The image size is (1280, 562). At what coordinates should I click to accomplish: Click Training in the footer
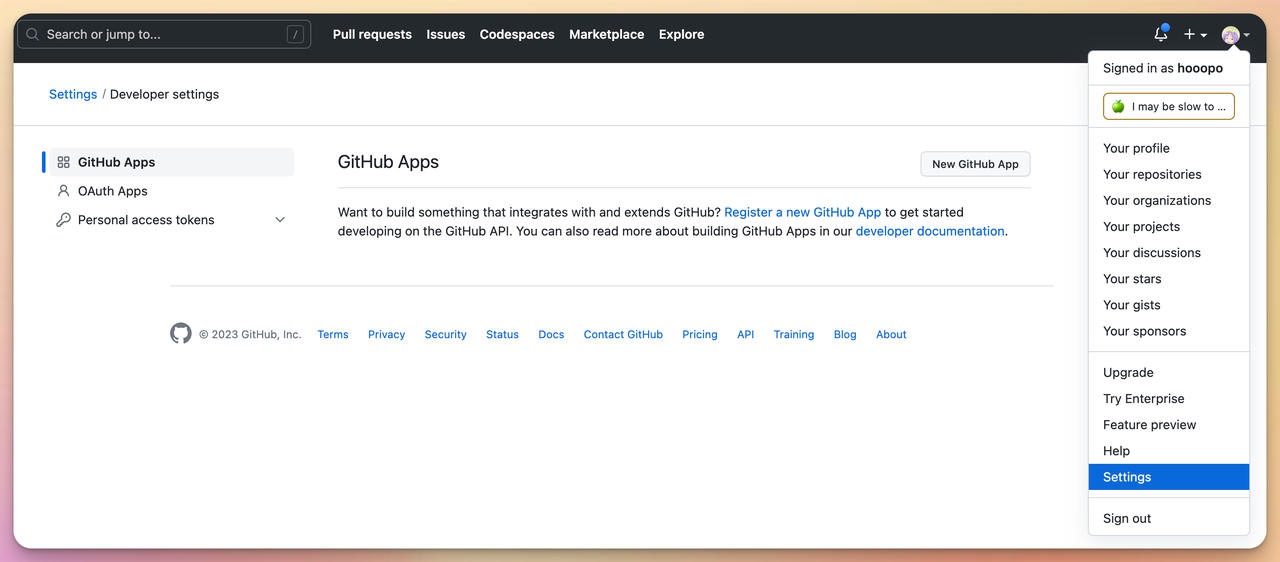(x=794, y=335)
